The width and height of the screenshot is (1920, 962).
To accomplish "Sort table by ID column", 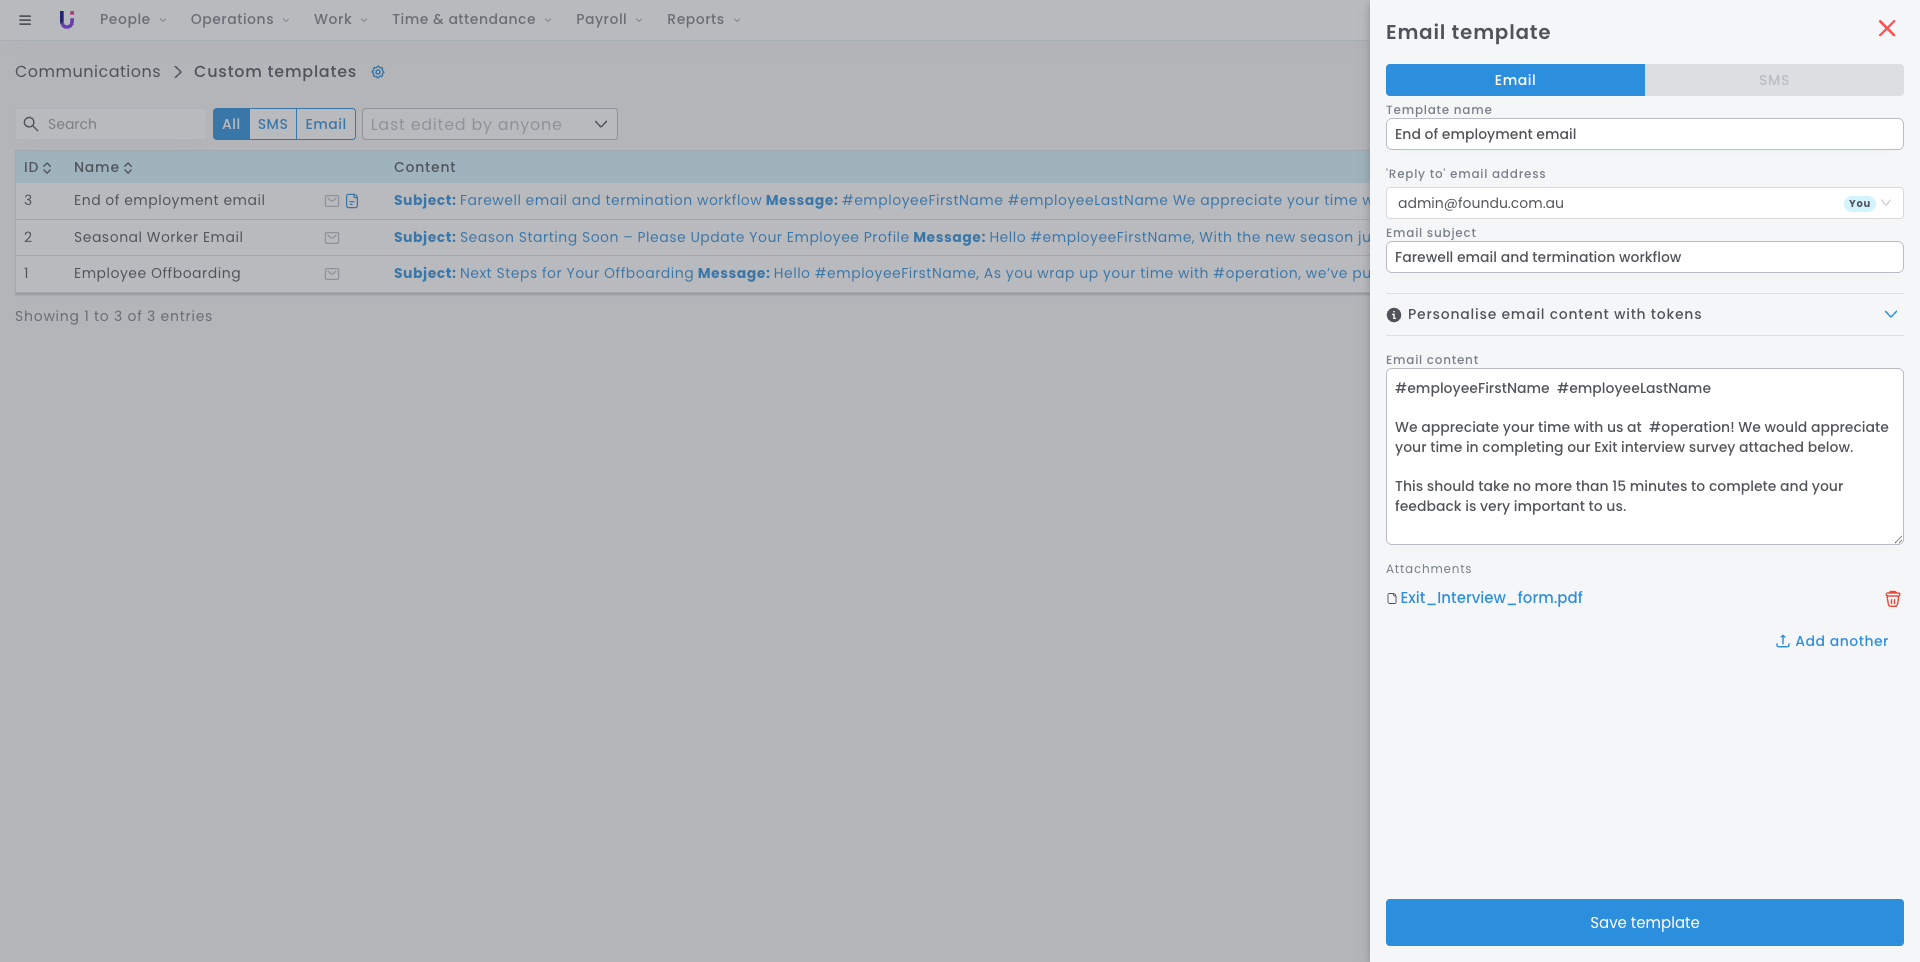I will pyautogui.click(x=38, y=168).
